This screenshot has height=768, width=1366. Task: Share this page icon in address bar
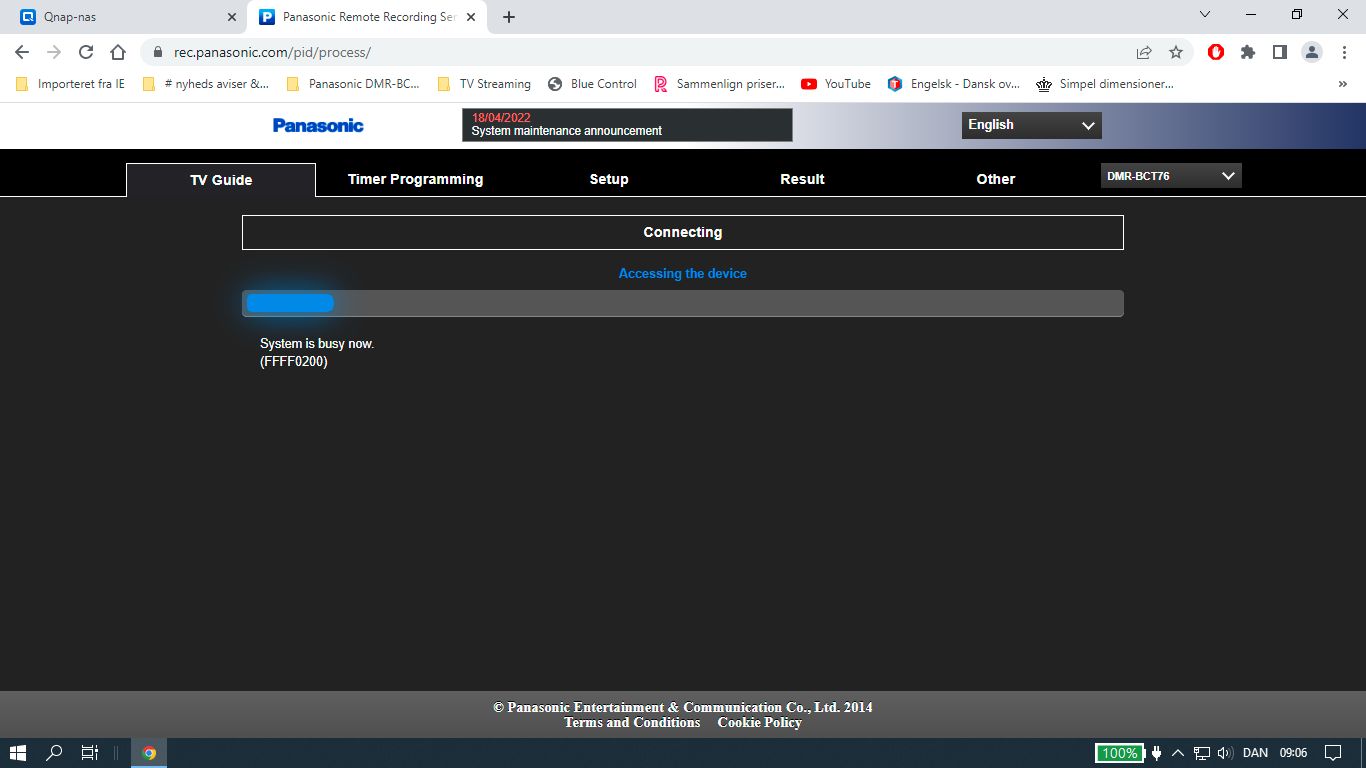(1144, 52)
